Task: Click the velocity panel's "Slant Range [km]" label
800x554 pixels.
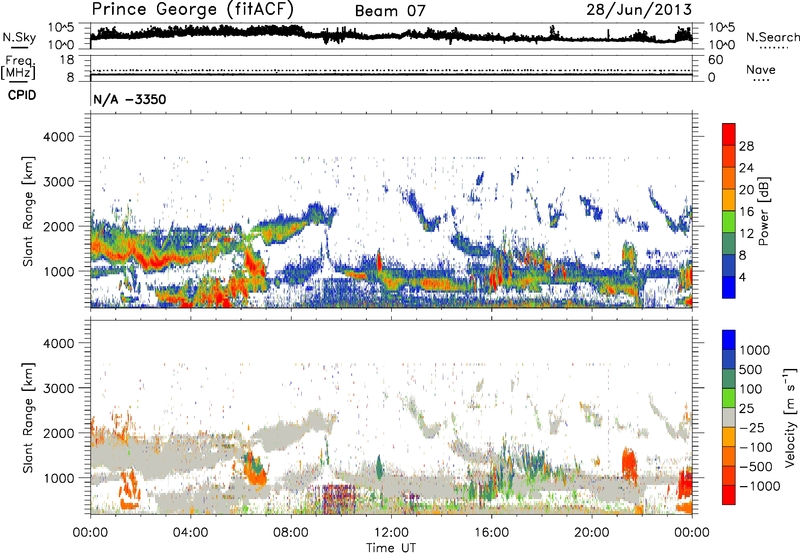Action: pos(28,417)
